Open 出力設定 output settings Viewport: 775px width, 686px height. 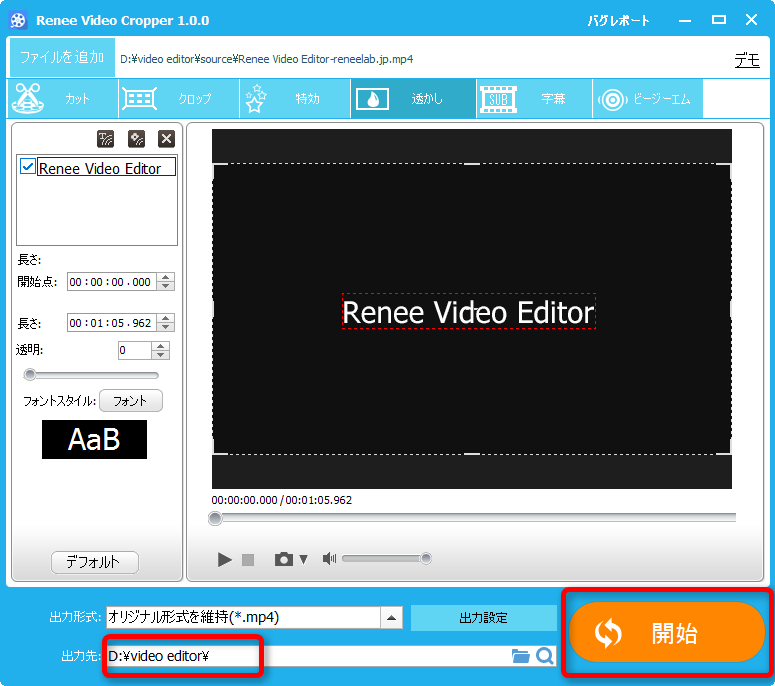pyautogui.click(x=483, y=618)
